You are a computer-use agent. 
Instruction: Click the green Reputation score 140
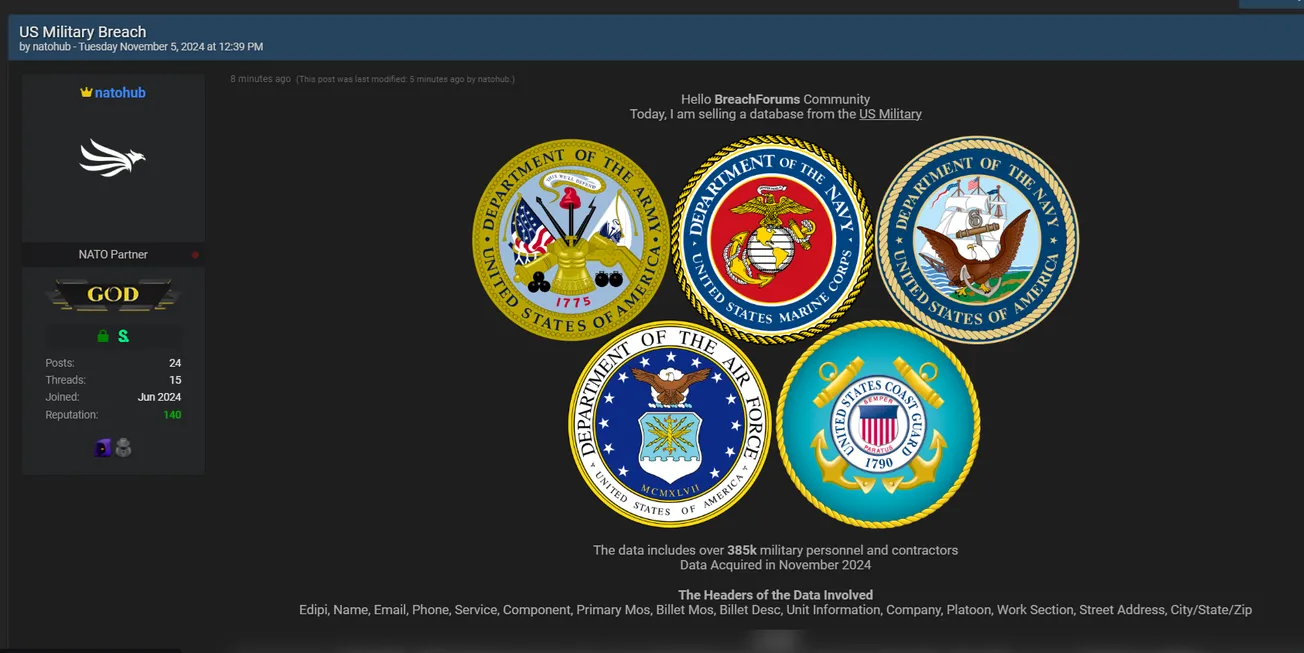pyautogui.click(x=171, y=414)
